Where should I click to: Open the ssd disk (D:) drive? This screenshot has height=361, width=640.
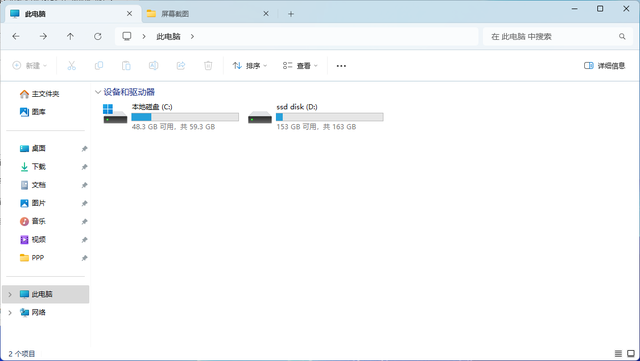coord(316,116)
